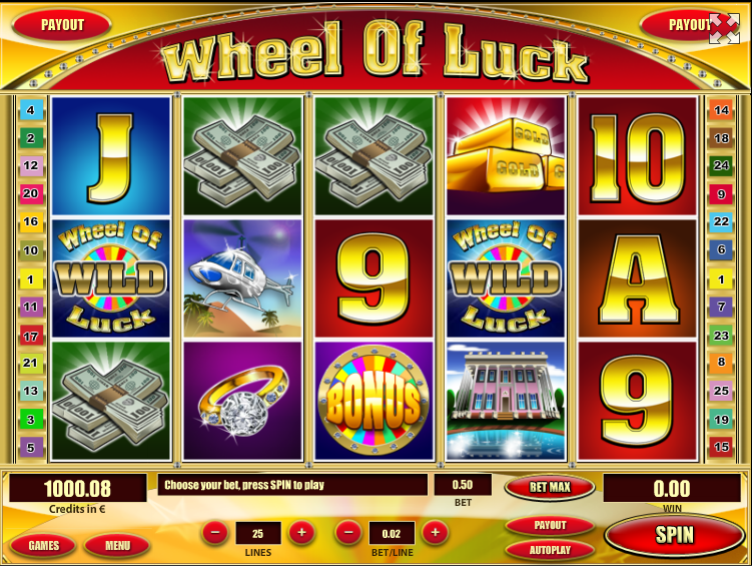Open the GAMES list
Screen dimensions: 752x566
click(44, 545)
